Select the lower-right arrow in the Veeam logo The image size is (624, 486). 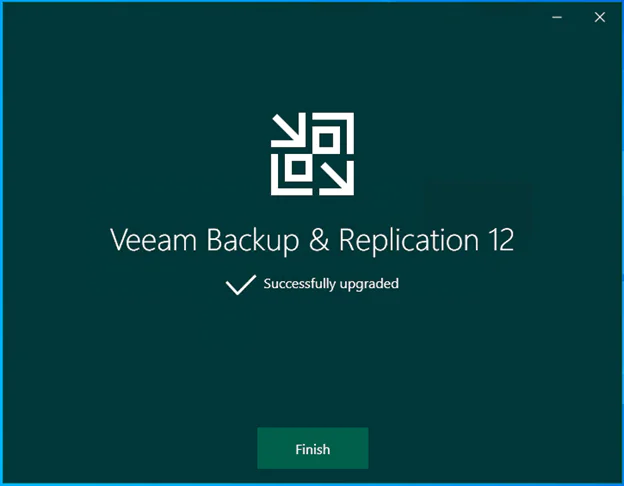point(337,178)
